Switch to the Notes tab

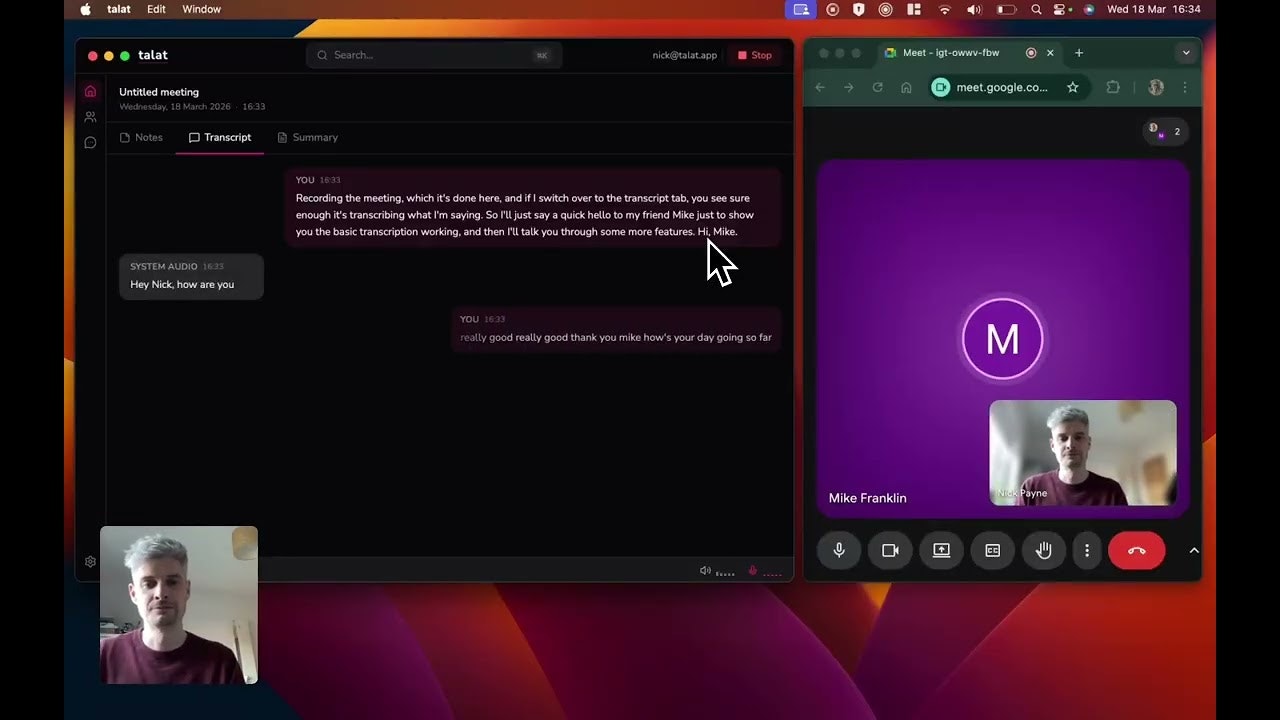pyautogui.click(x=141, y=137)
